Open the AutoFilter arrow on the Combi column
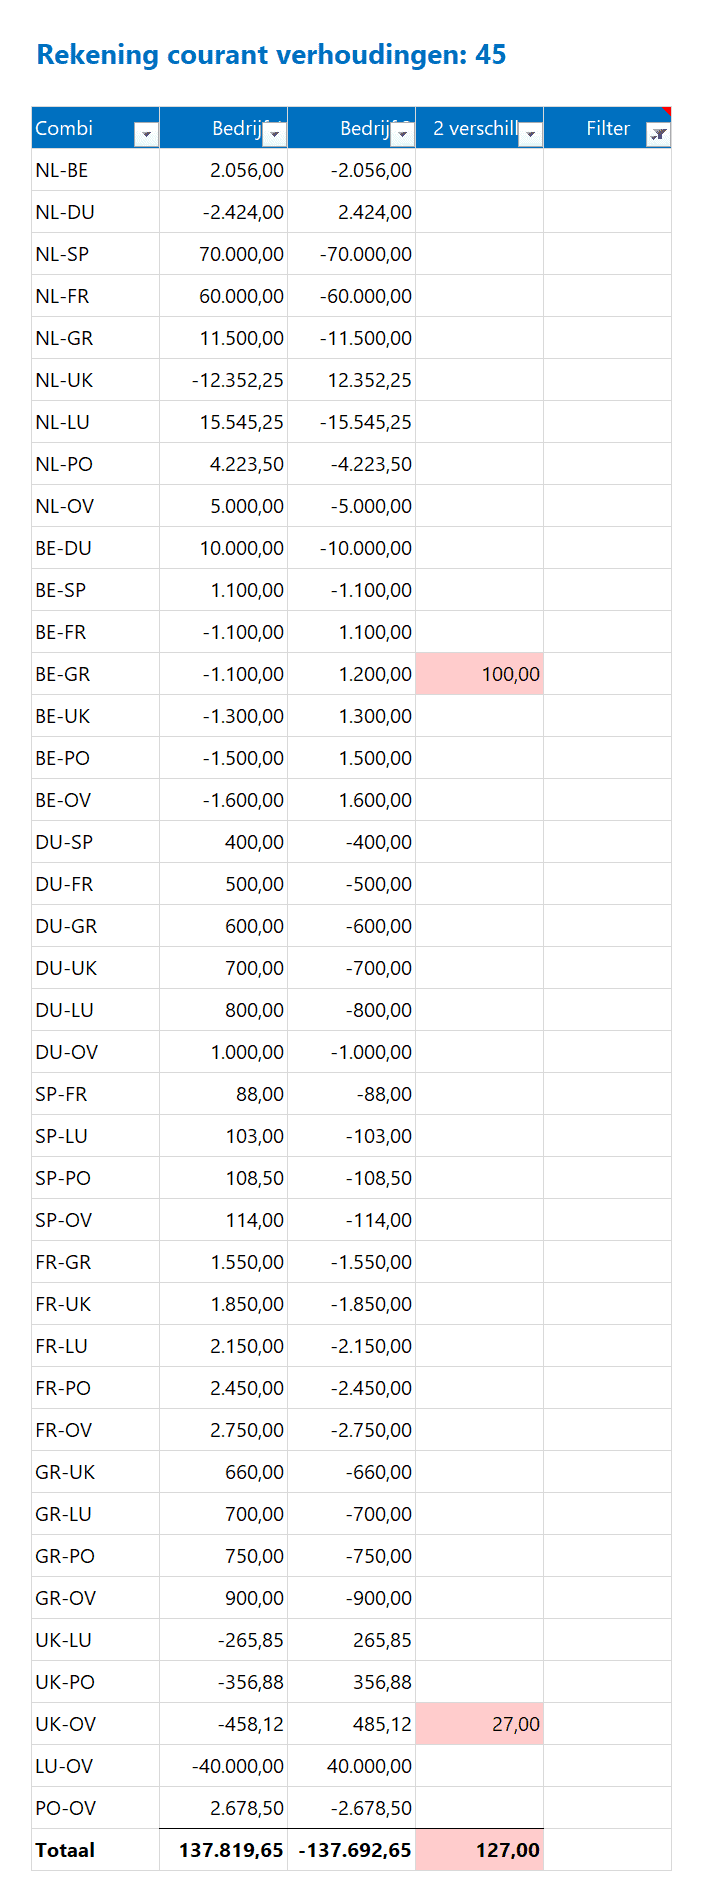This screenshot has width=704, height=1903. tap(147, 133)
